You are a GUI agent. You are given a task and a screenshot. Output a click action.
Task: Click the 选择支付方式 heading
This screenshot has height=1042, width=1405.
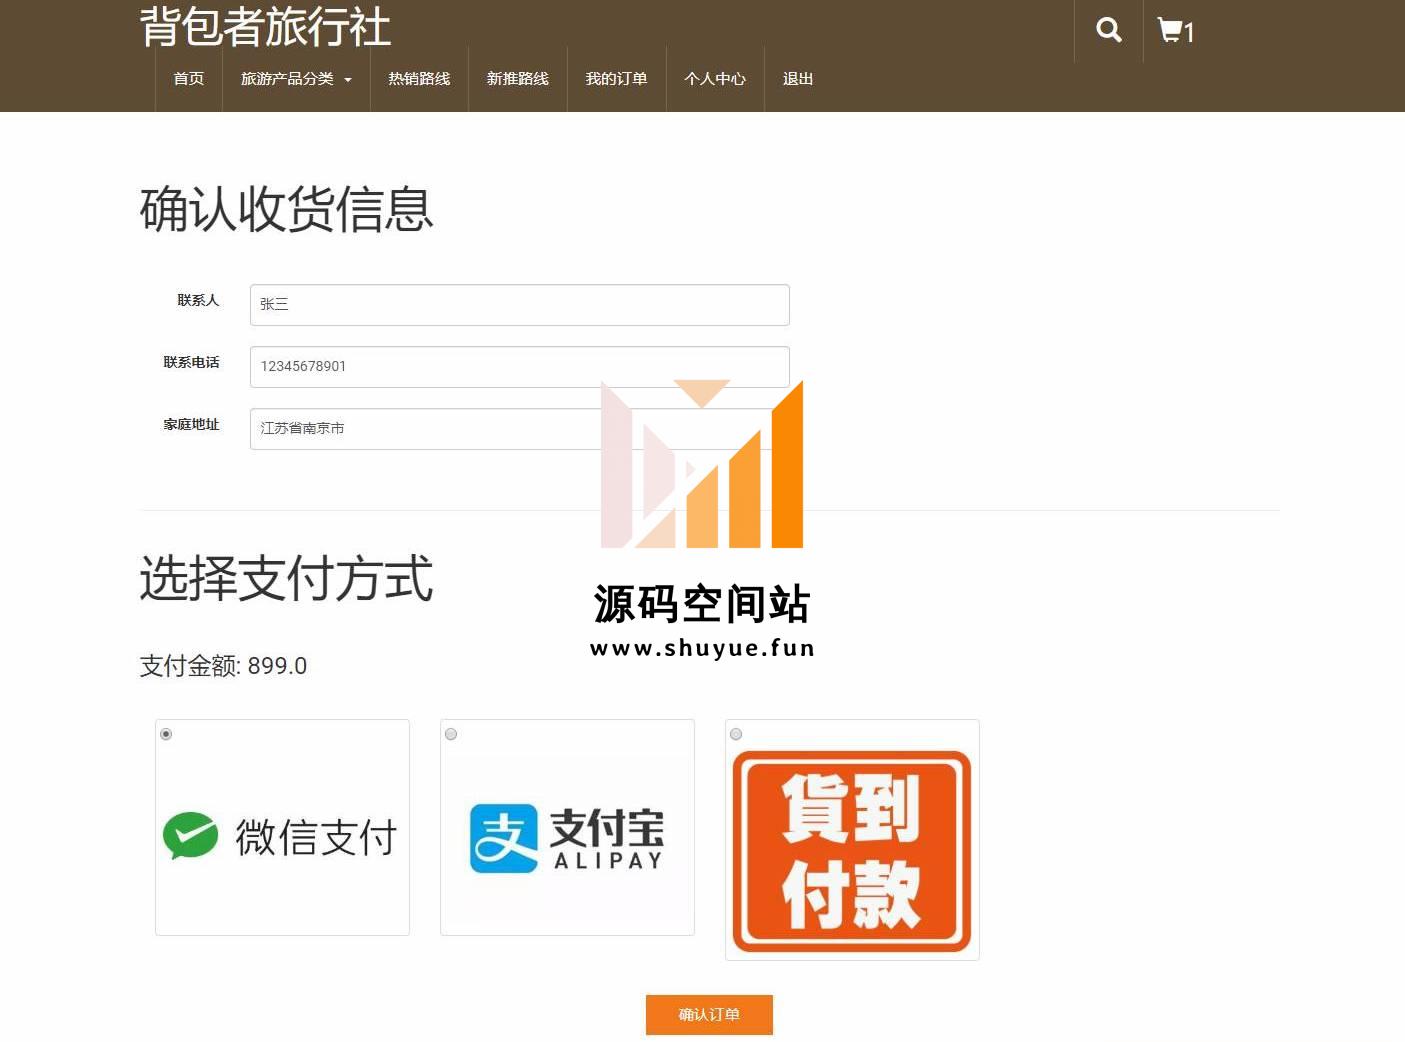coord(286,579)
